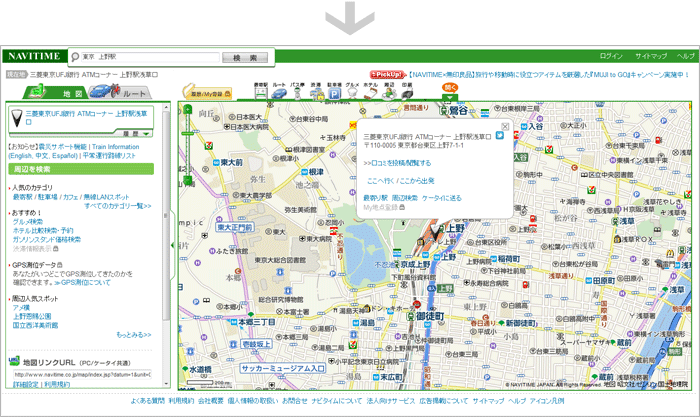700x417 pixels.
Task: Click the 周辺検索 link in popup
Action: [405, 198]
